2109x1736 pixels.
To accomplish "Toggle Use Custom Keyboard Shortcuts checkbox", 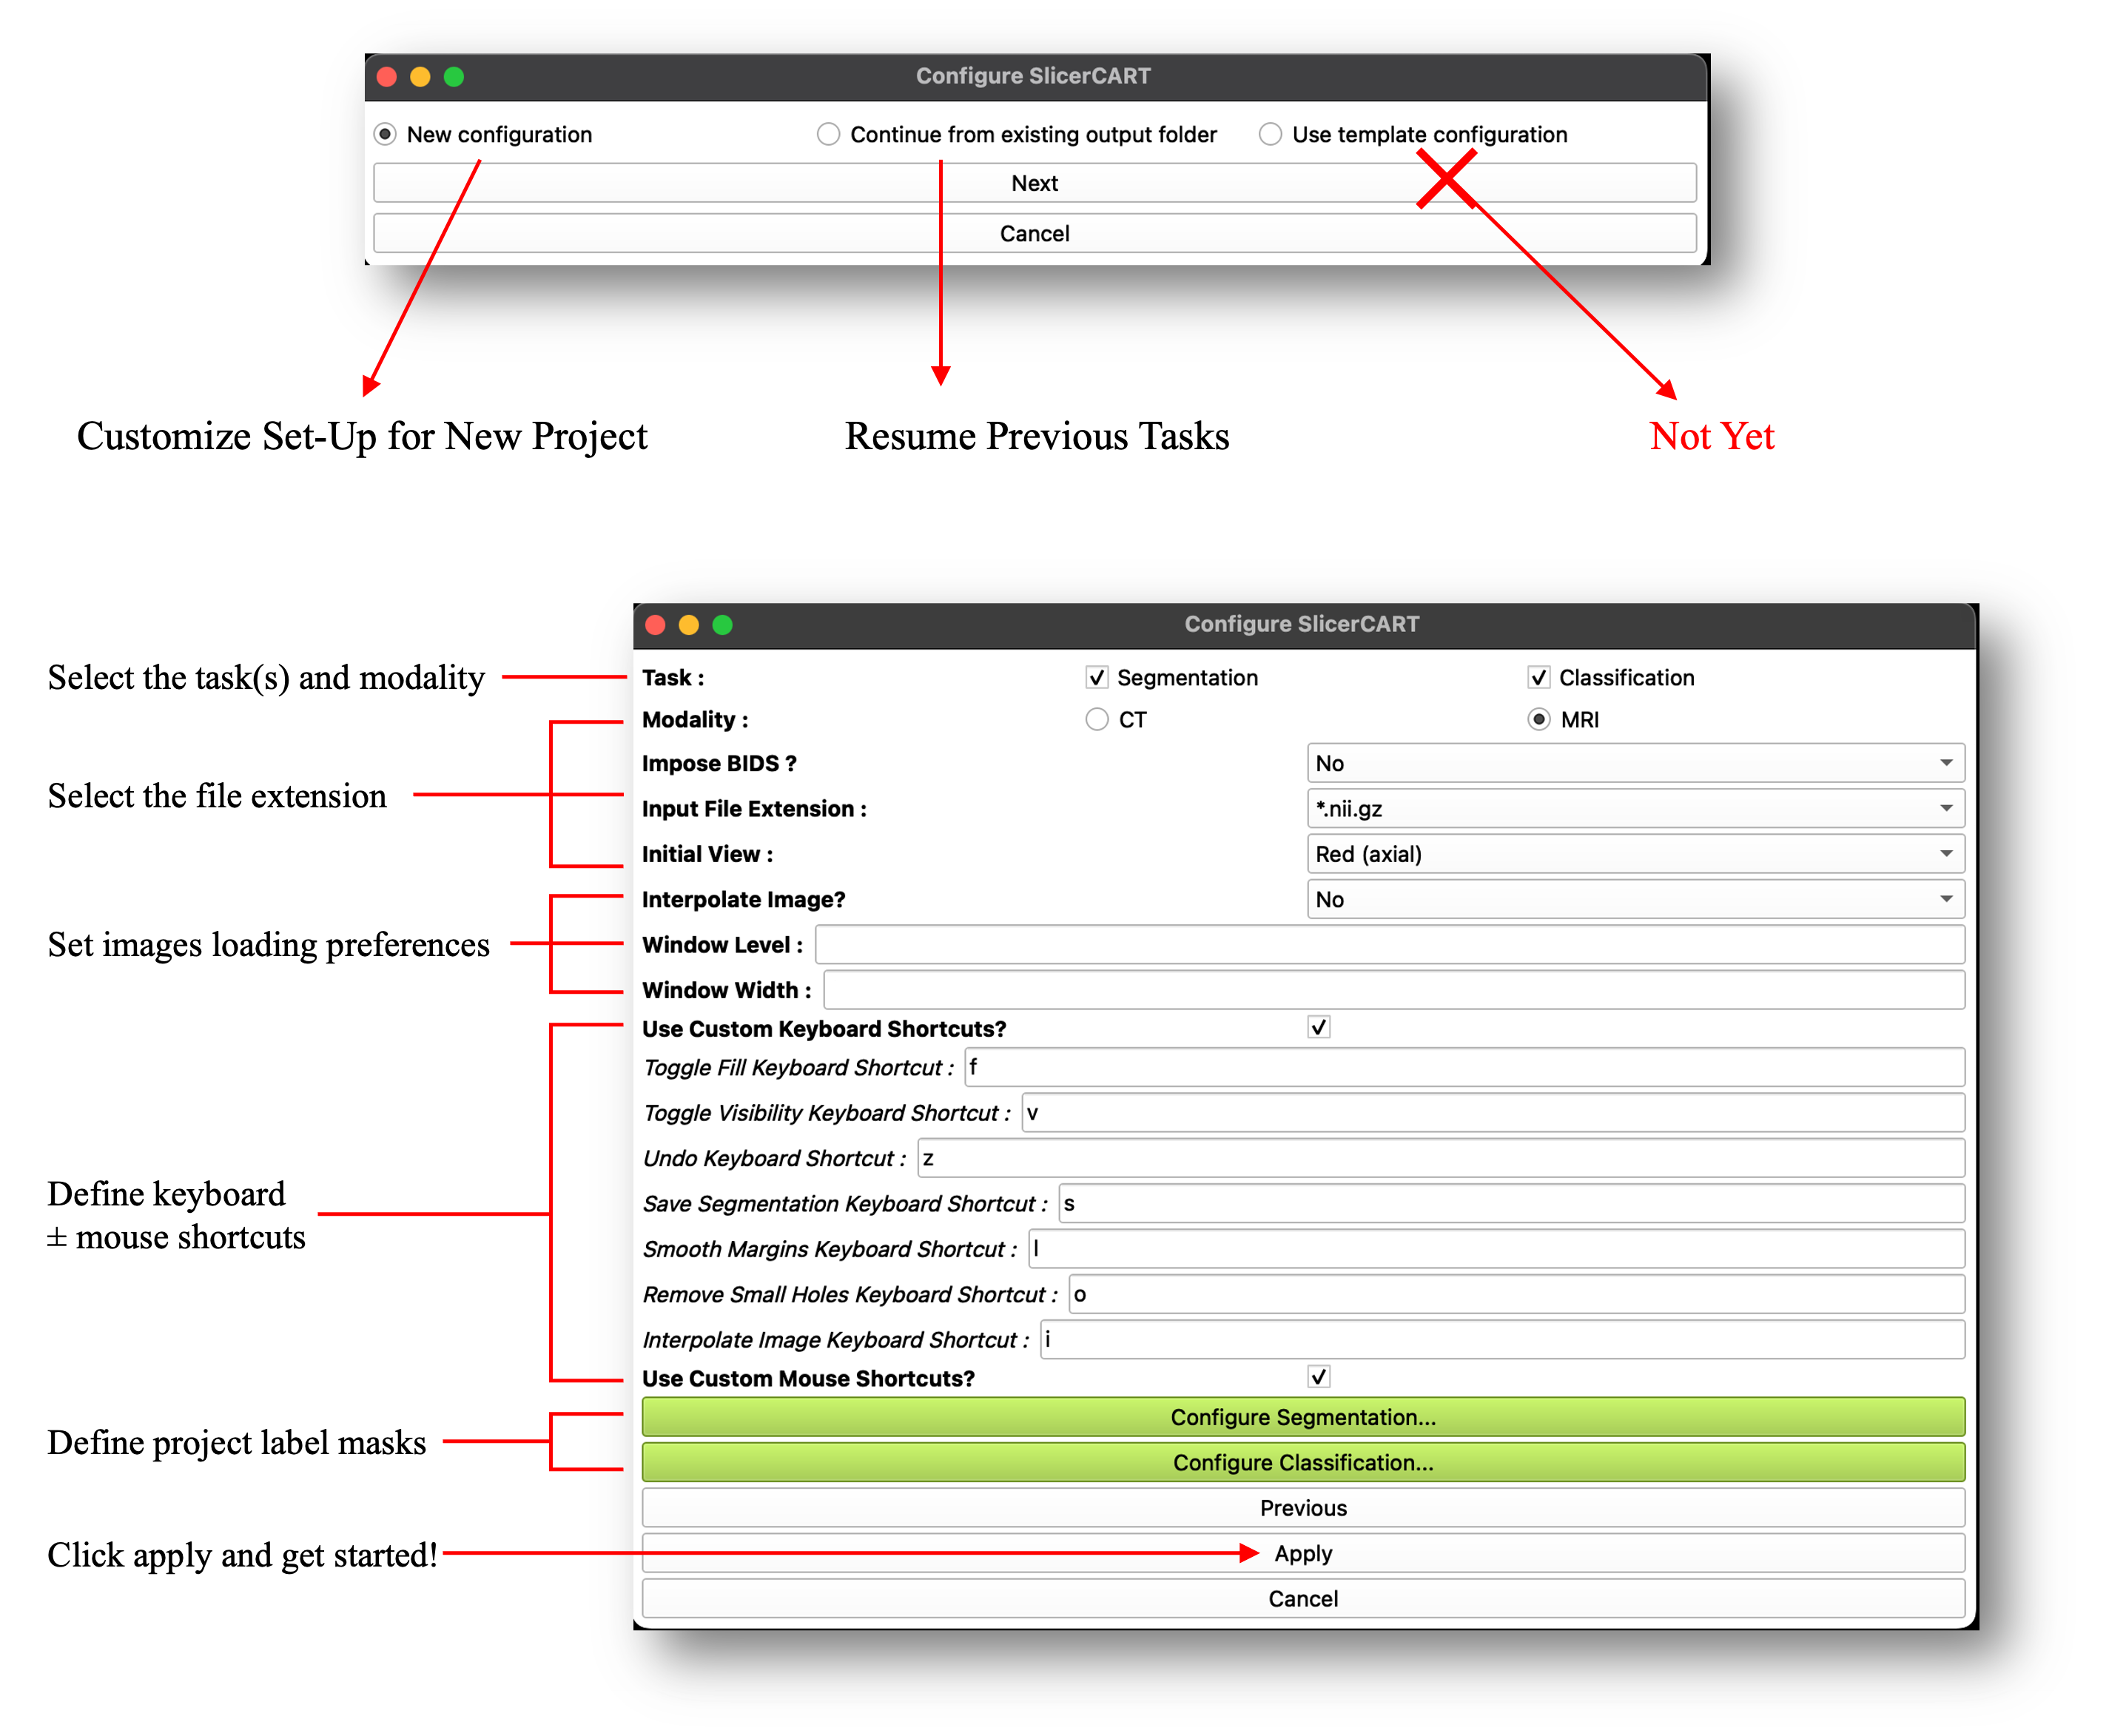I will pos(1319,1027).
